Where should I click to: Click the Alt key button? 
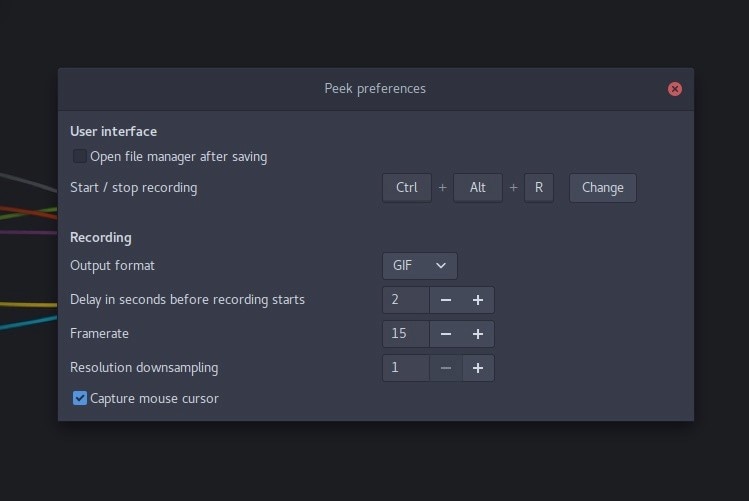click(x=478, y=188)
